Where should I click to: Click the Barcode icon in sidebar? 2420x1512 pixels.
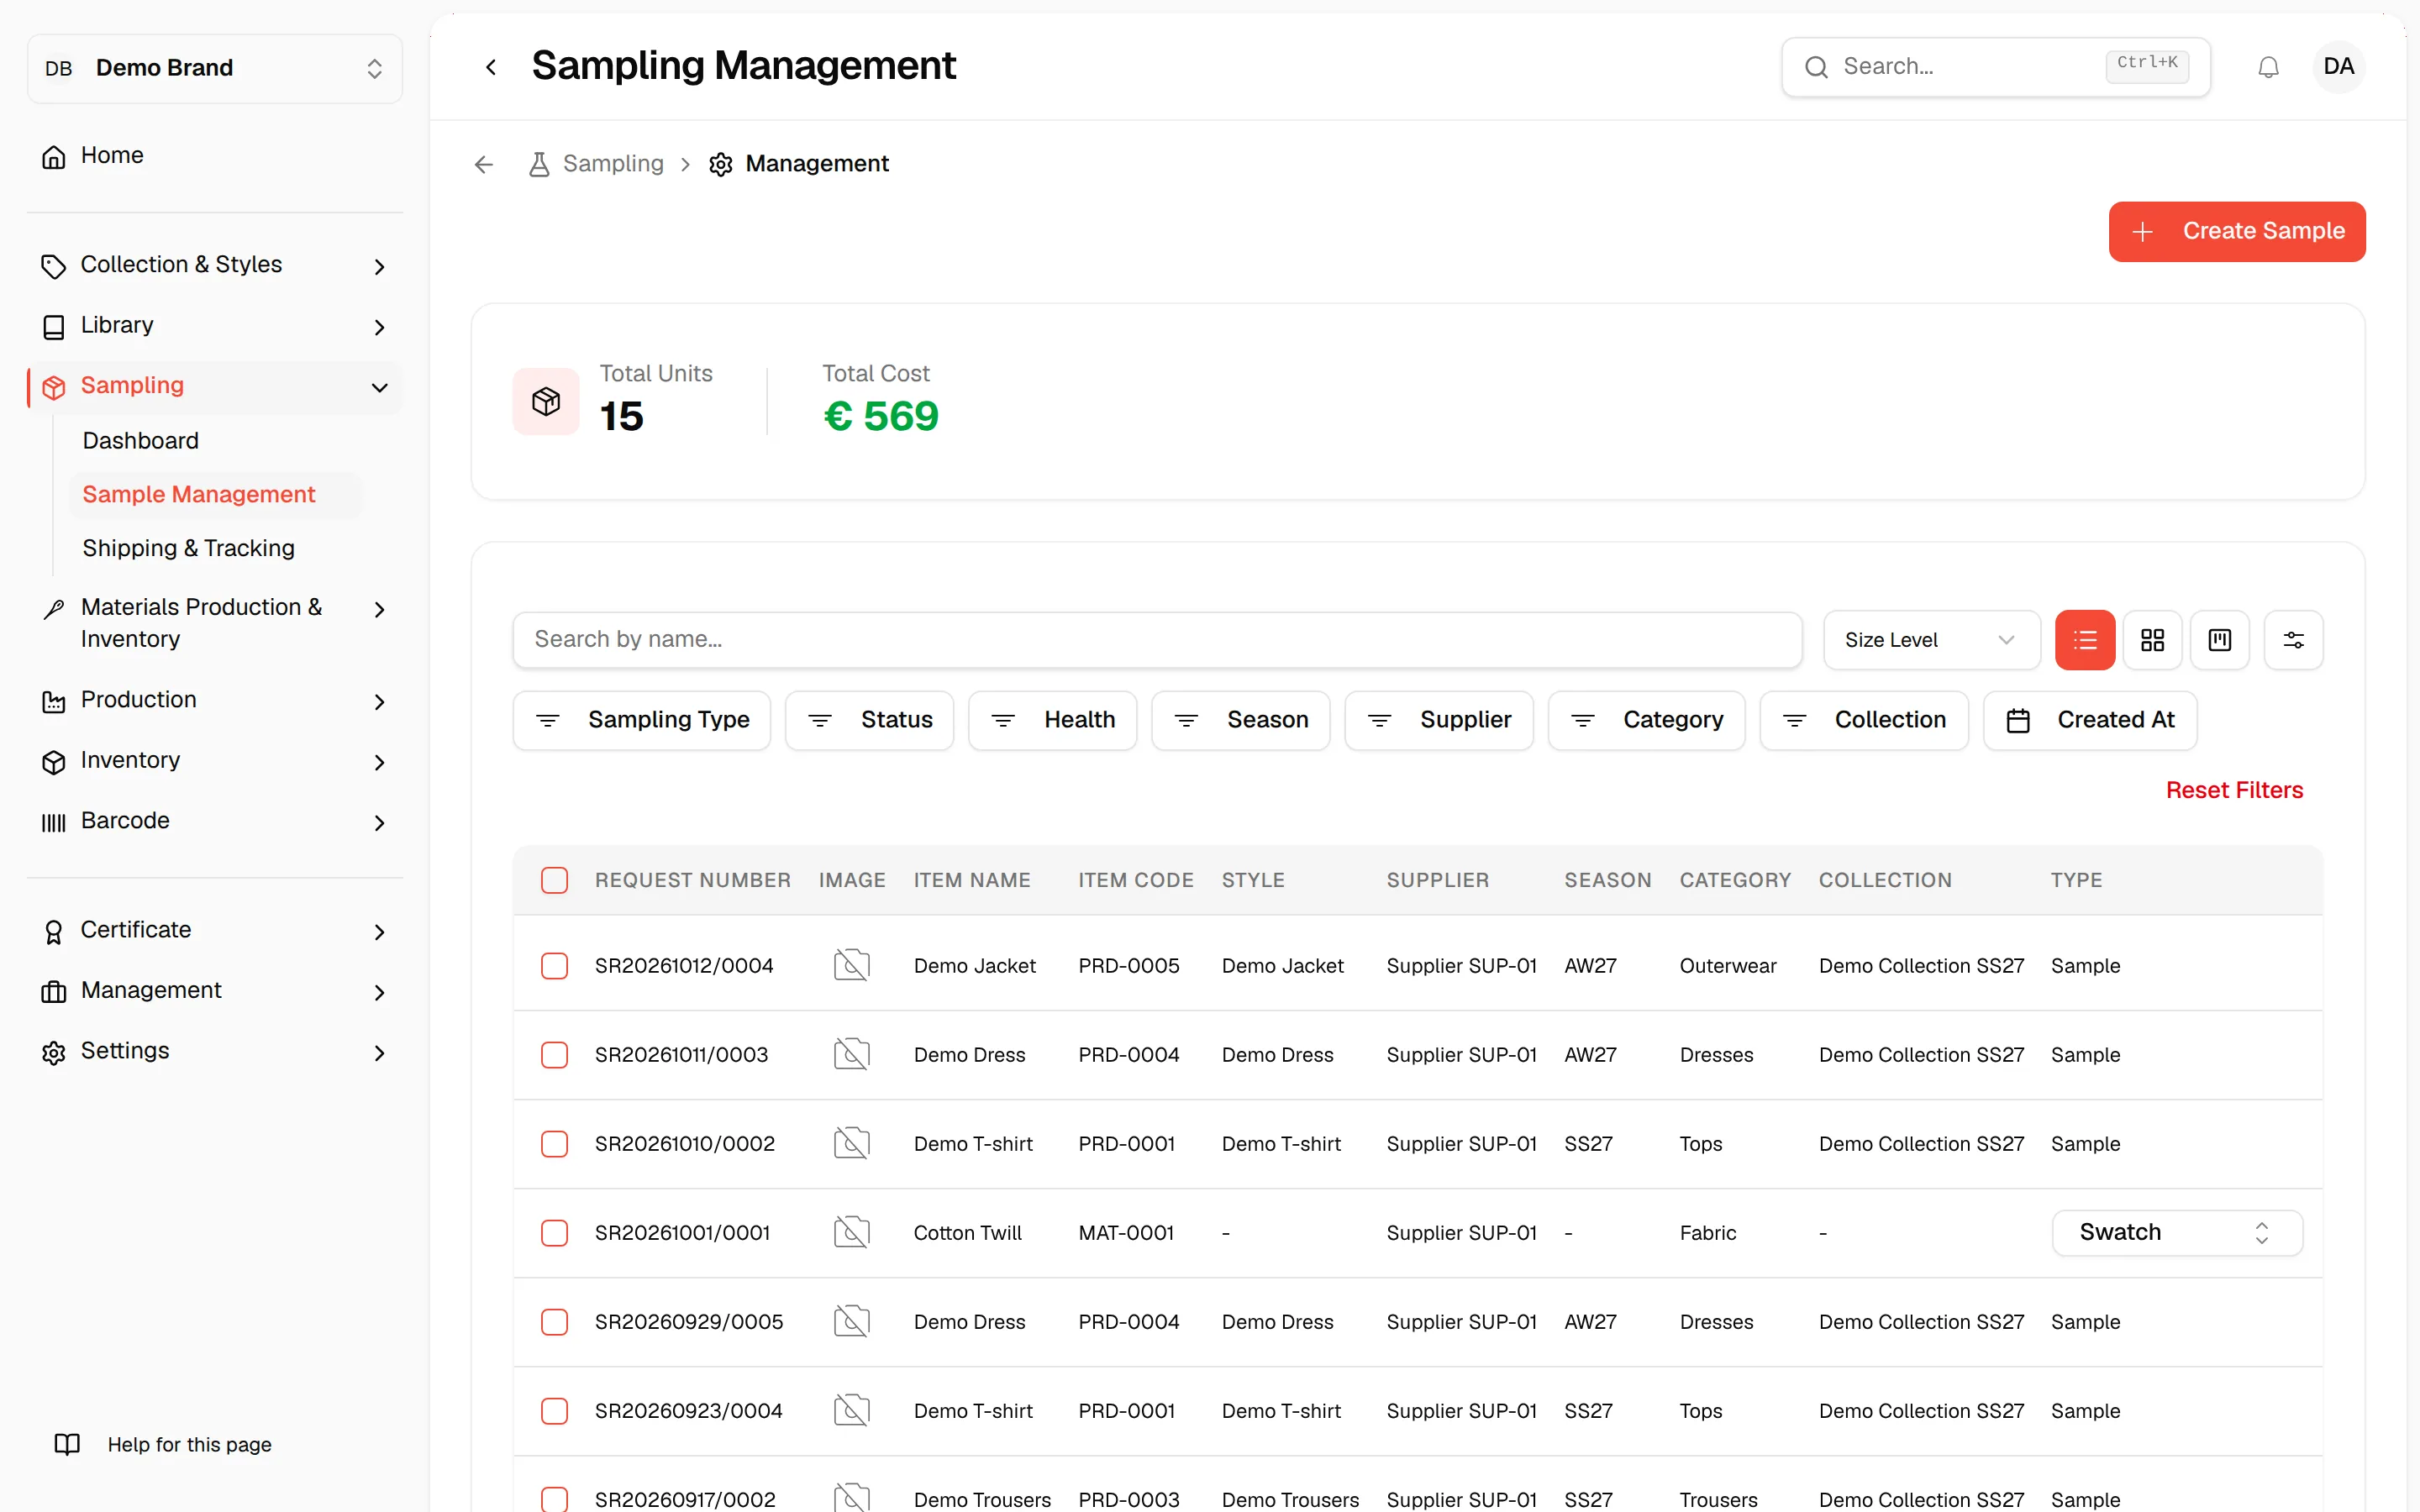[x=54, y=822]
